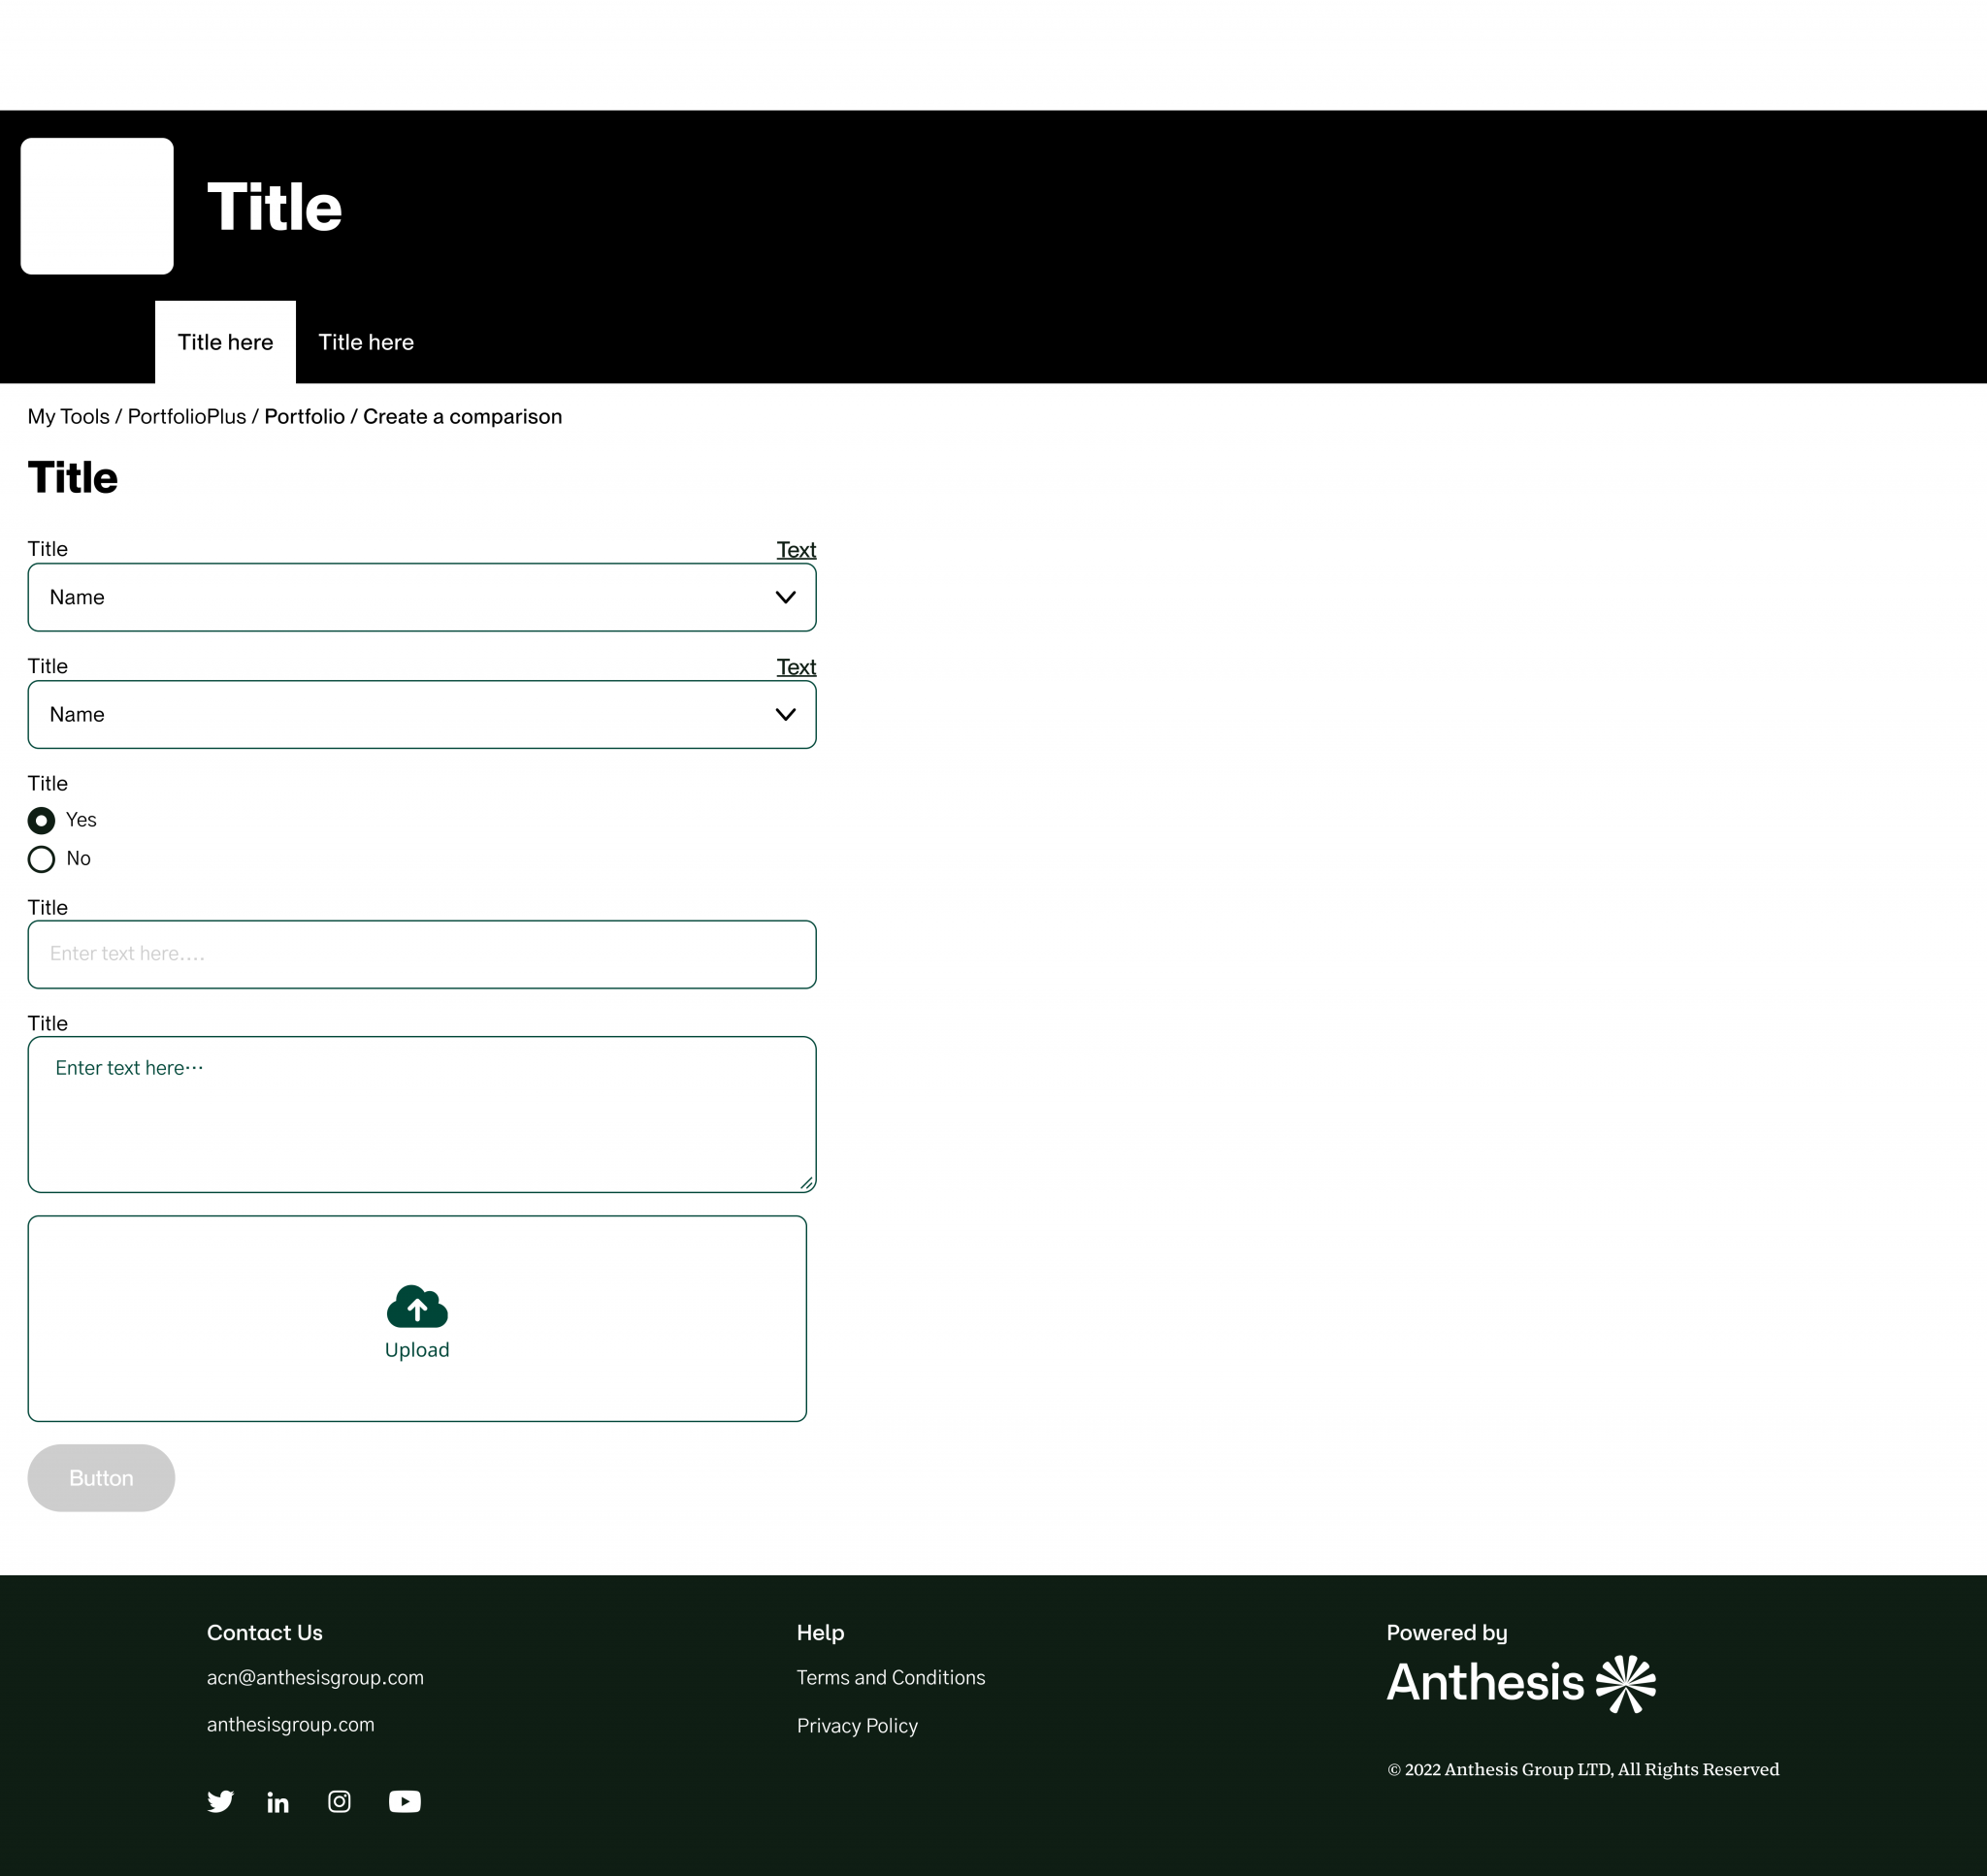The height and width of the screenshot is (1876, 1987).
Task: Click the disabled Button
Action: coord(101,1478)
